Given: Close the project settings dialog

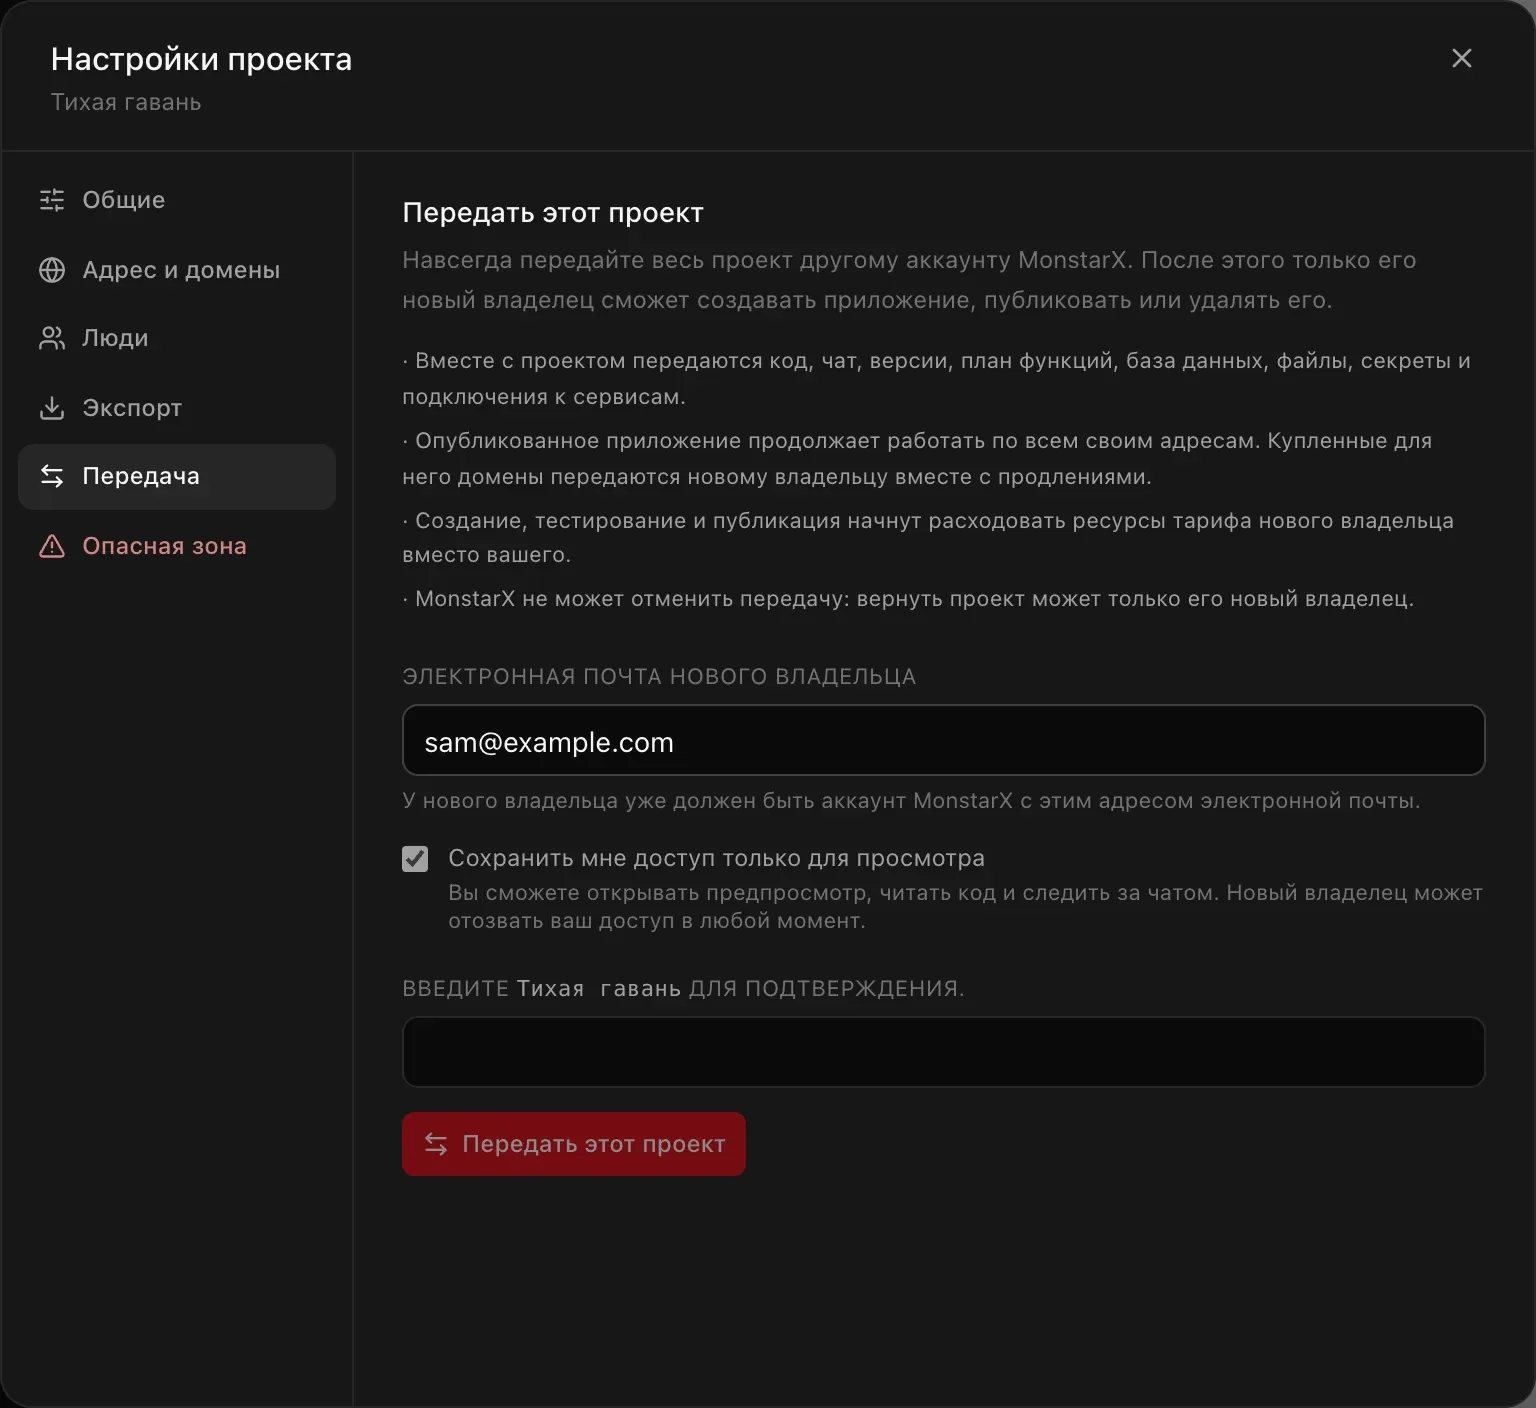Looking at the screenshot, I should coord(1461,58).
